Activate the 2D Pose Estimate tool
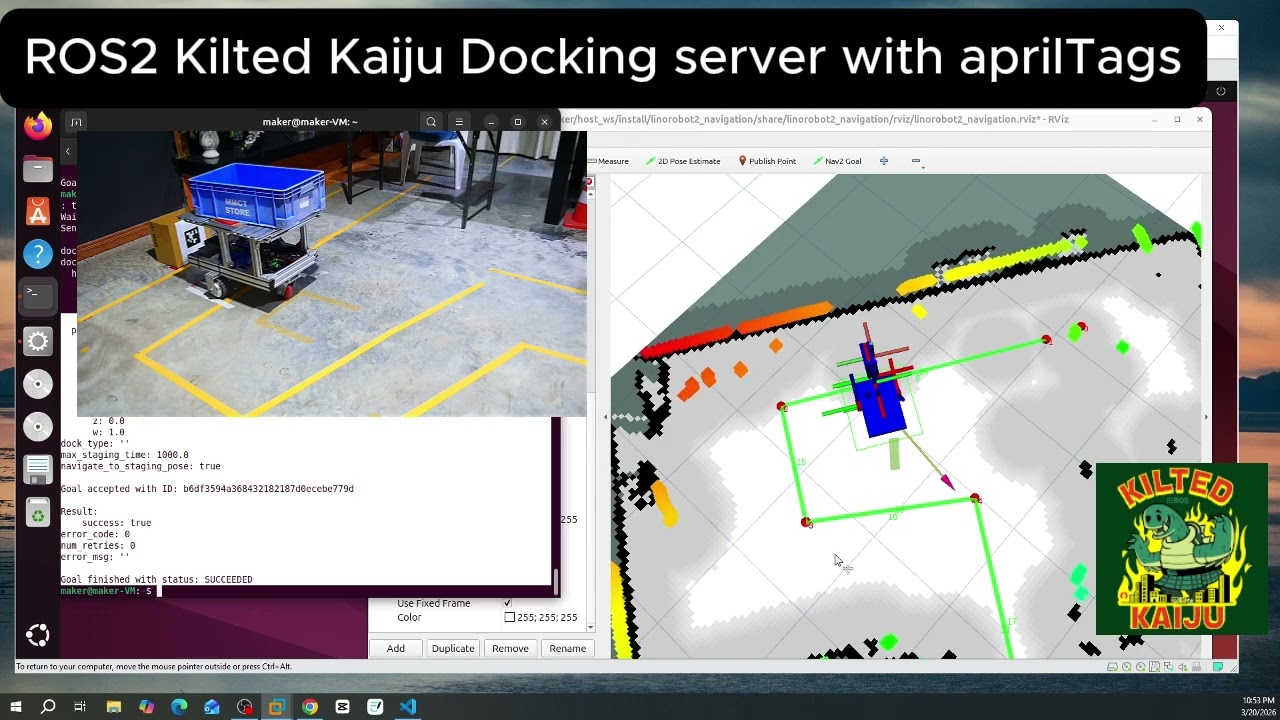 (x=683, y=161)
